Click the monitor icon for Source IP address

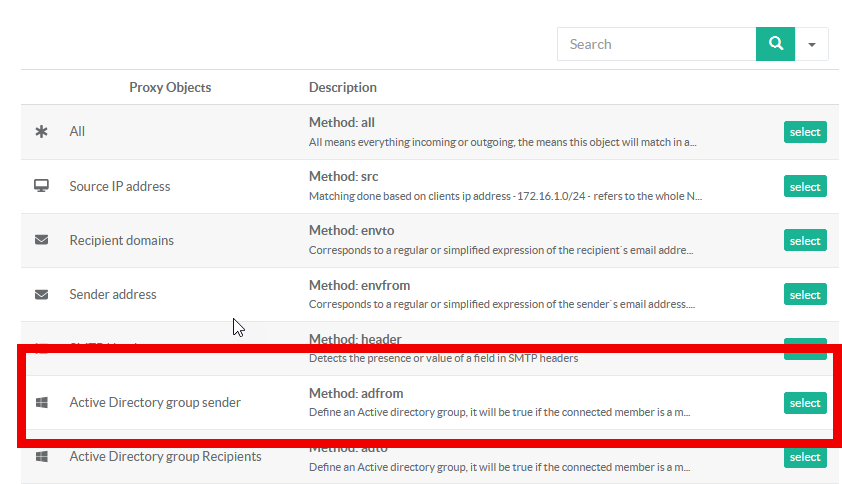tap(42, 186)
